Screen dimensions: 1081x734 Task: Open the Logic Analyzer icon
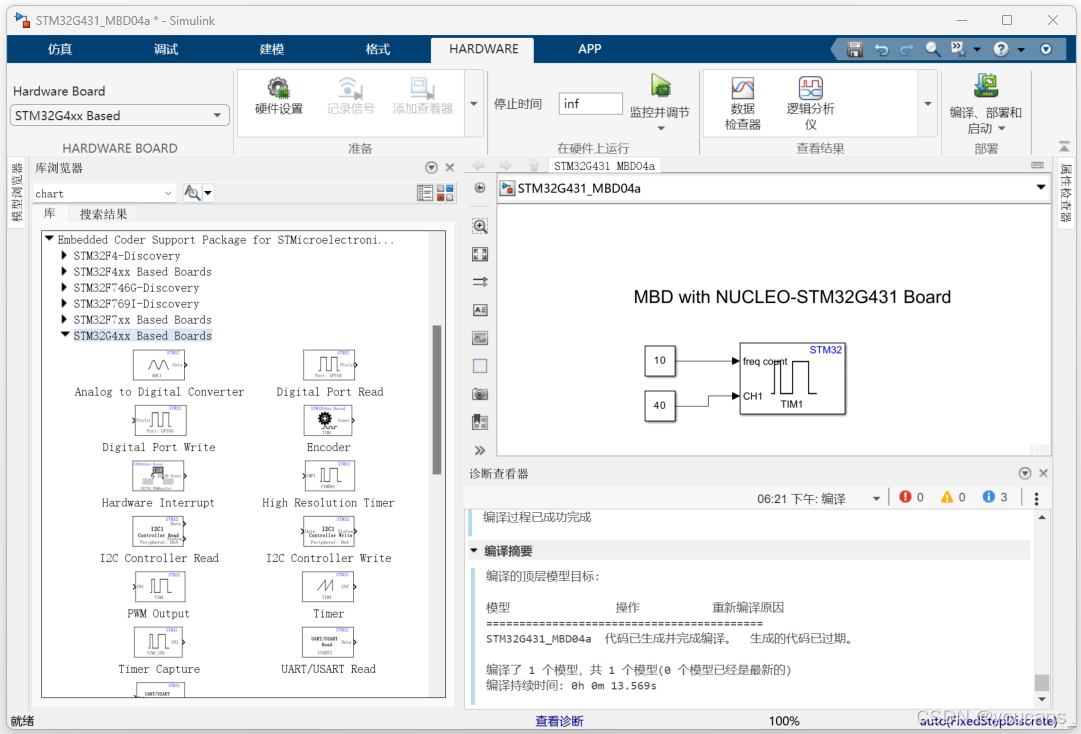coord(810,88)
